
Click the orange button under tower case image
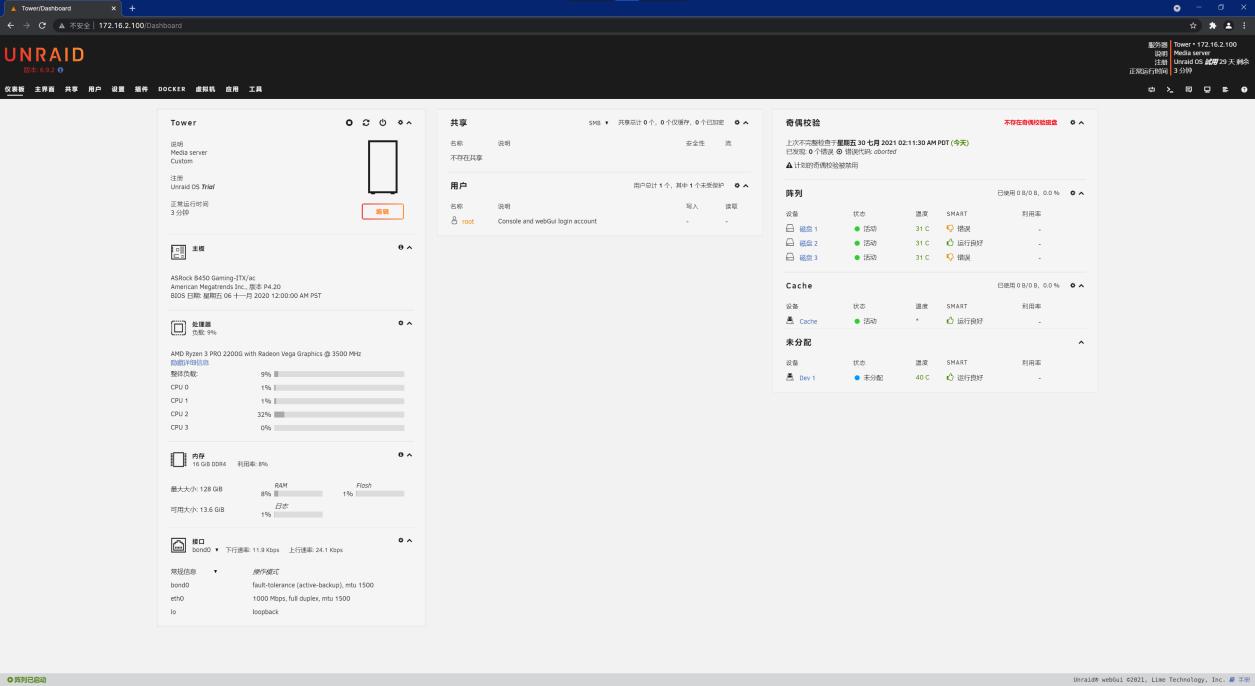point(382,212)
